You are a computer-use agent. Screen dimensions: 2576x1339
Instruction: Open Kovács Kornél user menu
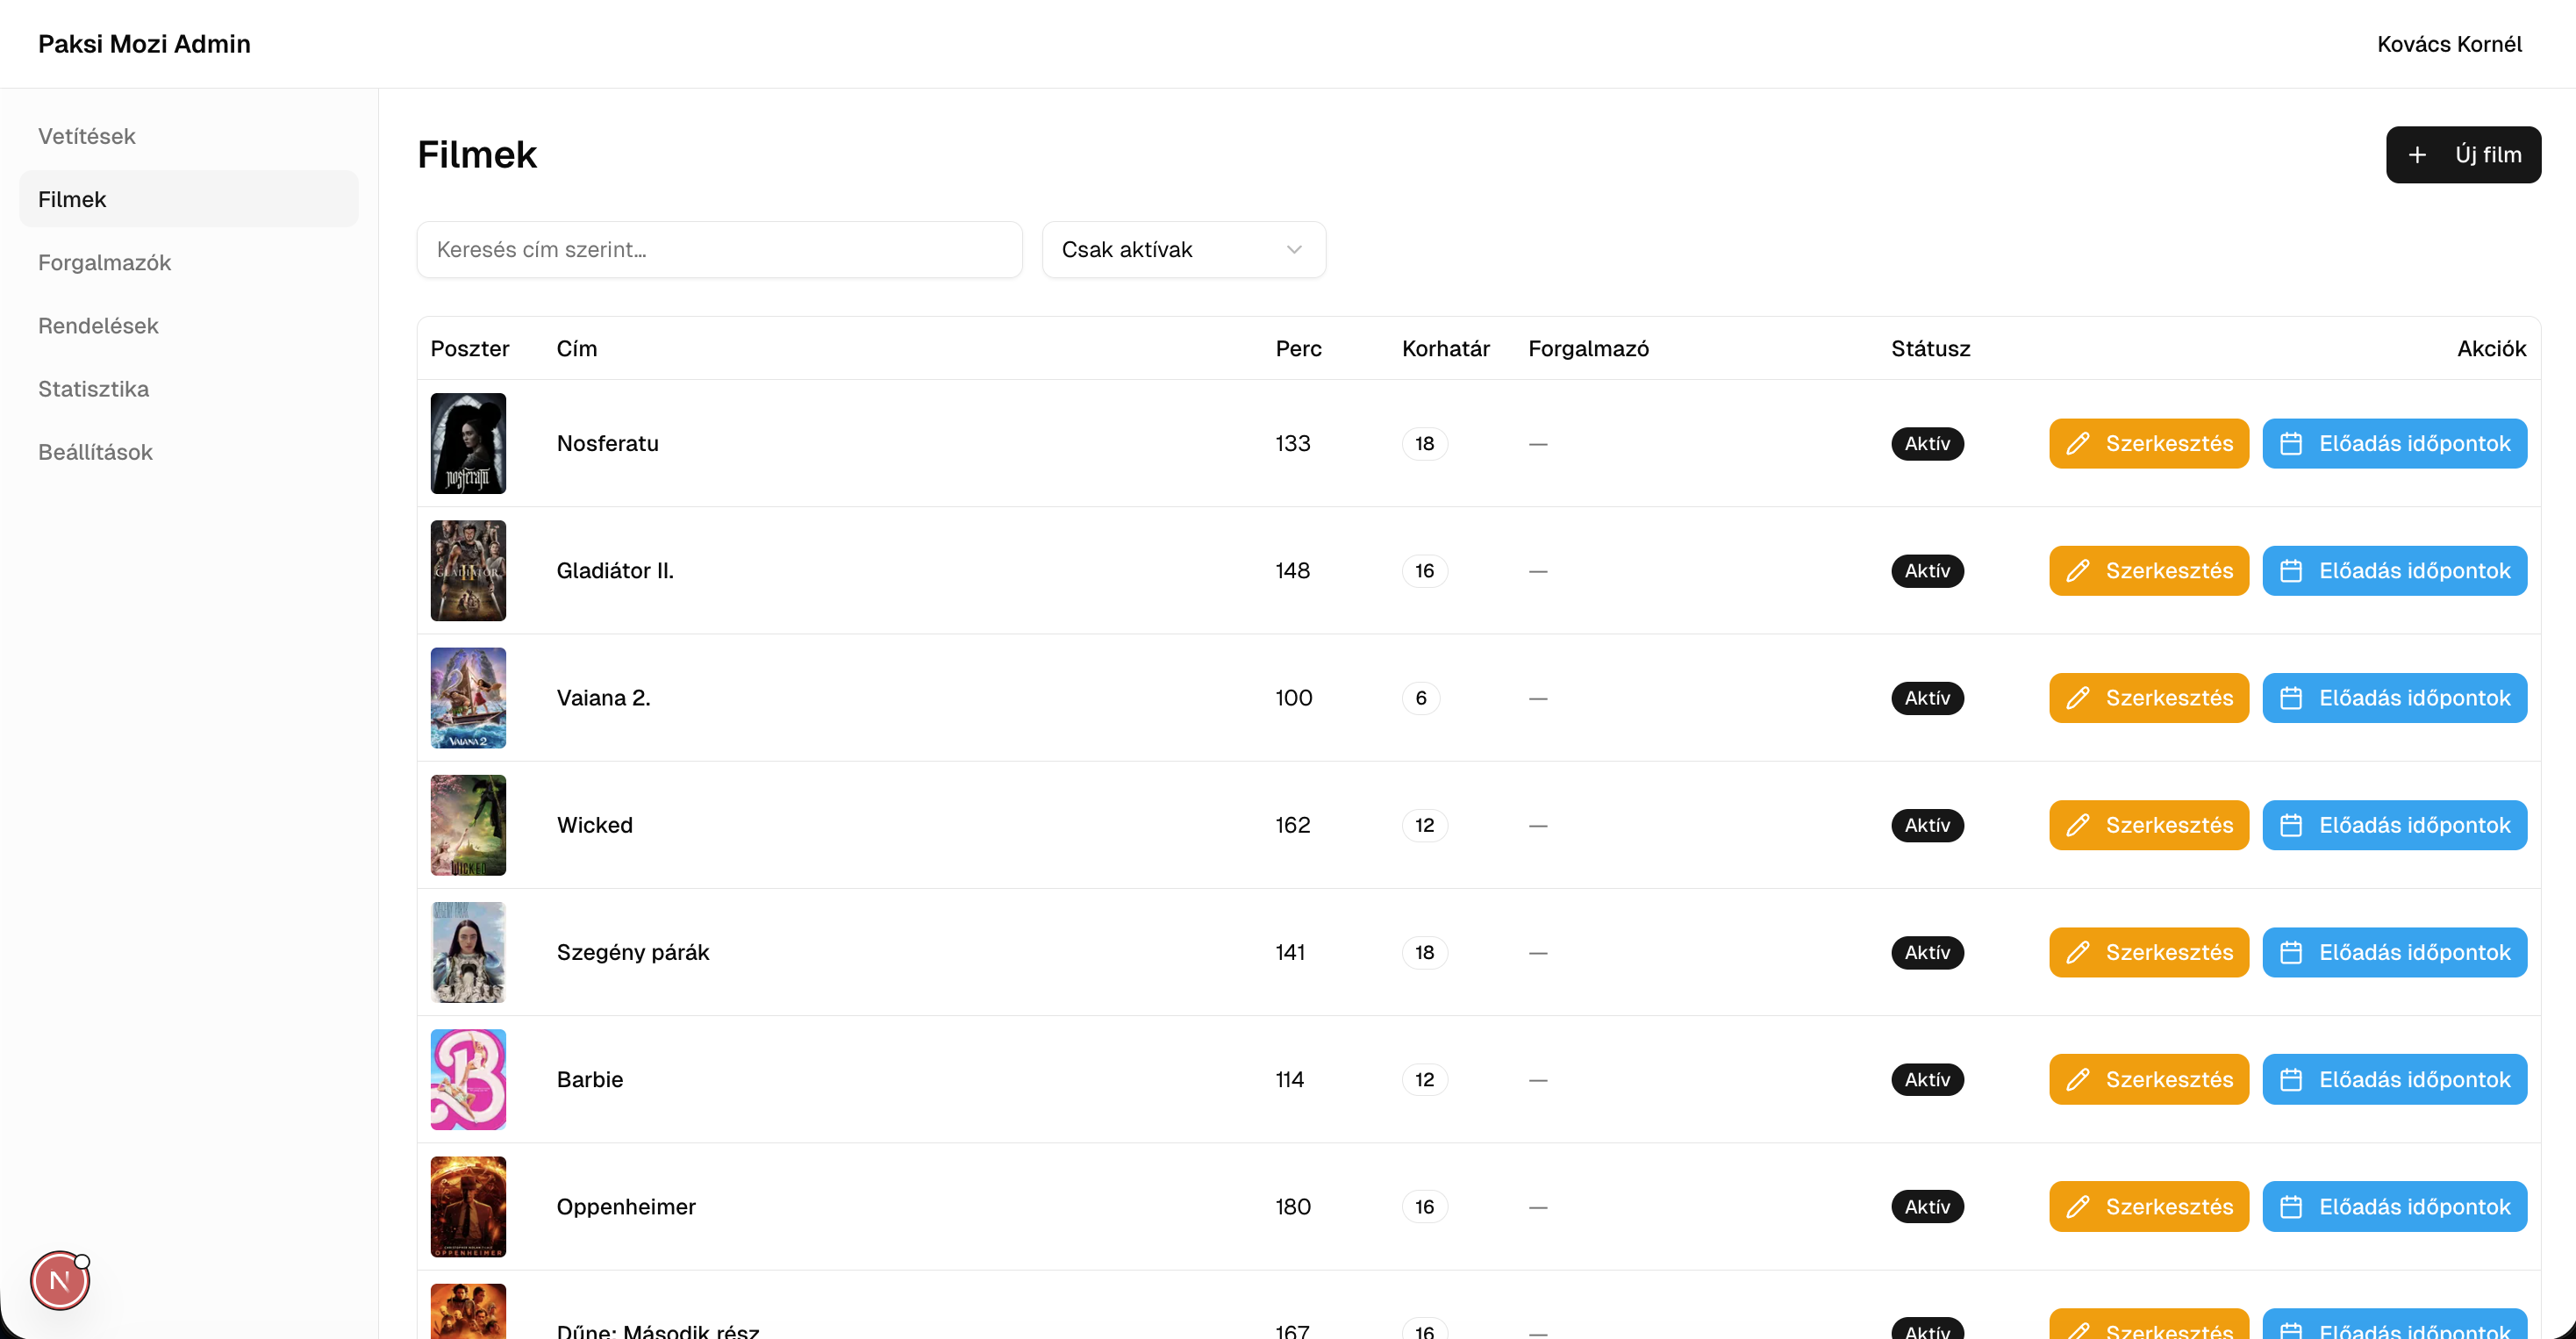pyautogui.click(x=2449, y=44)
